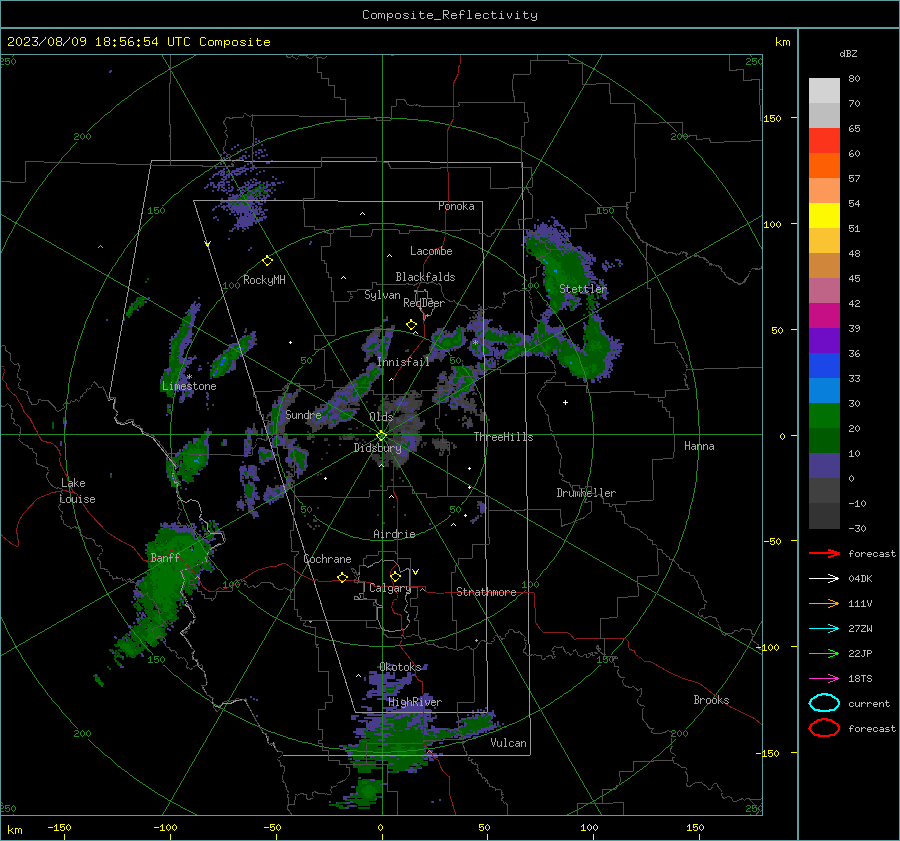Click the 20 dBZ green color swatch
This screenshot has height=841, width=900.
pos(824,440)
